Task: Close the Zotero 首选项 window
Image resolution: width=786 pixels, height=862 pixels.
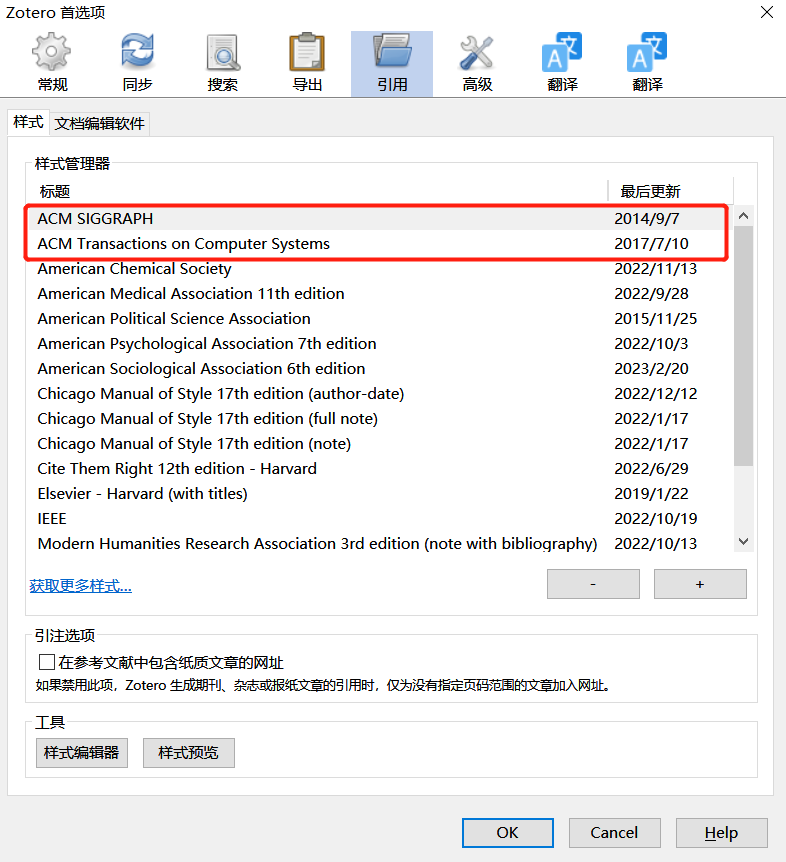Action: [x=767, y=12]
